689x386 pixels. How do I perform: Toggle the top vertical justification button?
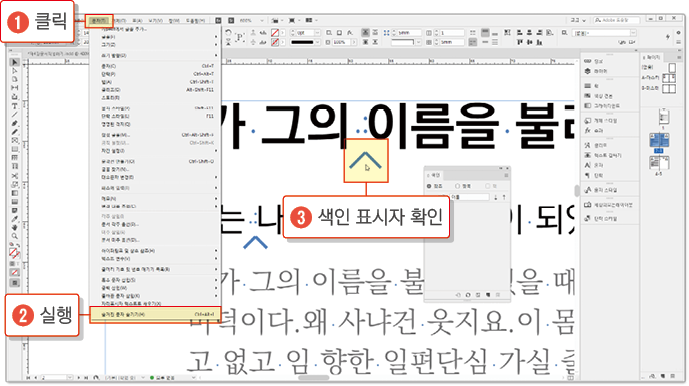pos(485,33)
